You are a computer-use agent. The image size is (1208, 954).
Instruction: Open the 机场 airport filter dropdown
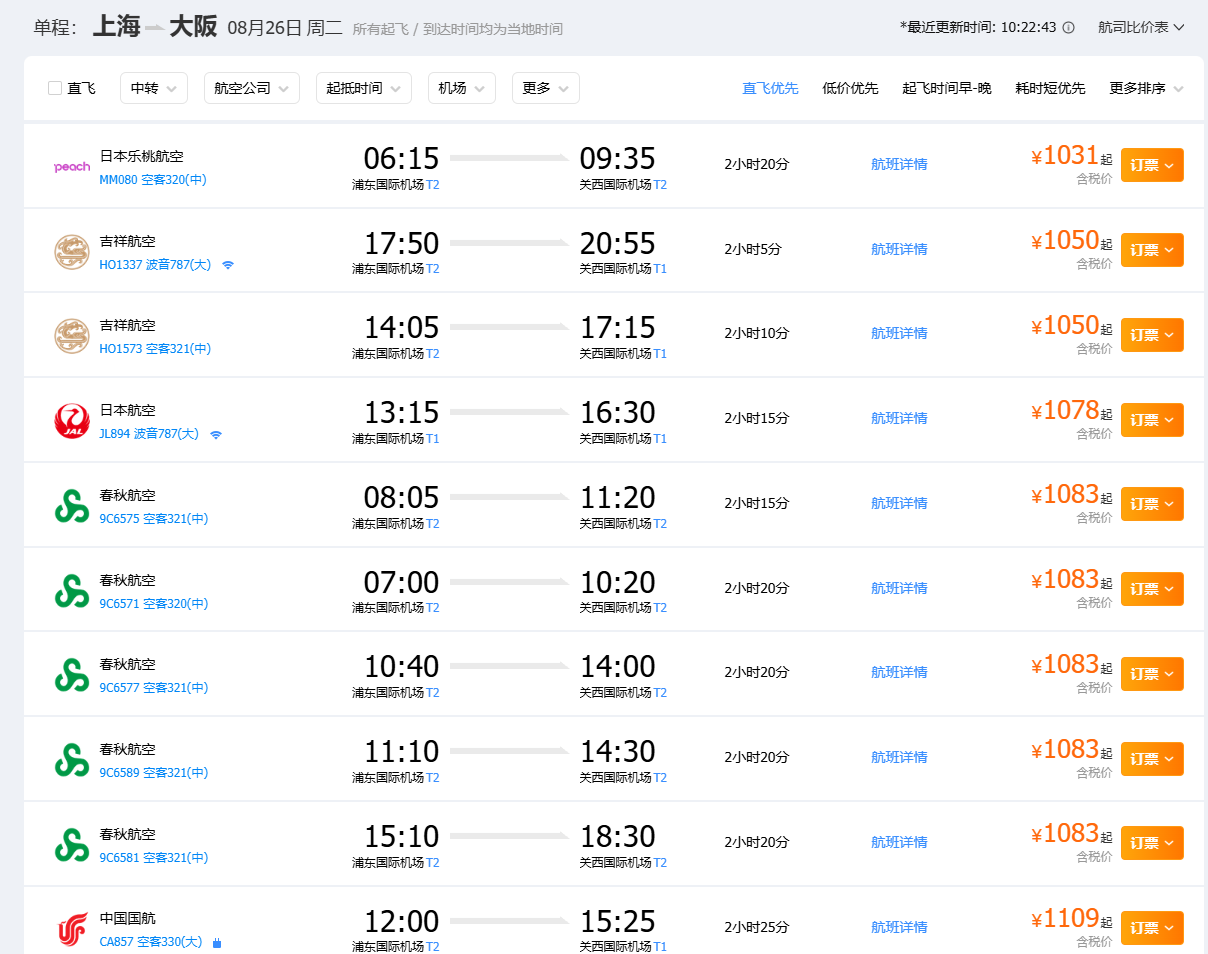(x=461, y=88)
